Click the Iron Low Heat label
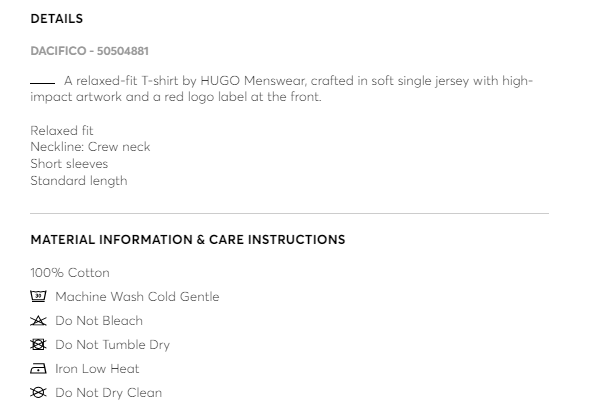 [97, 369]
